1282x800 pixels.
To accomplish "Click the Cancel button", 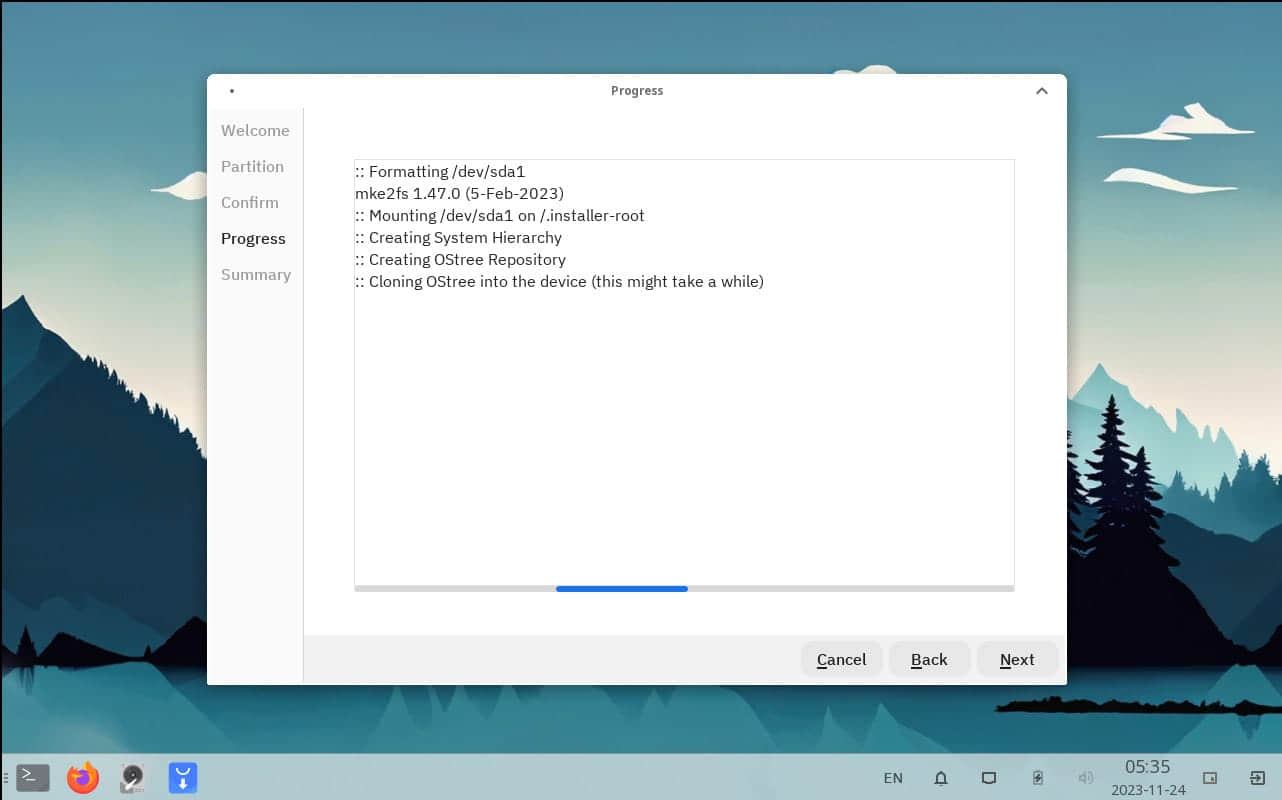I will 841,659.
